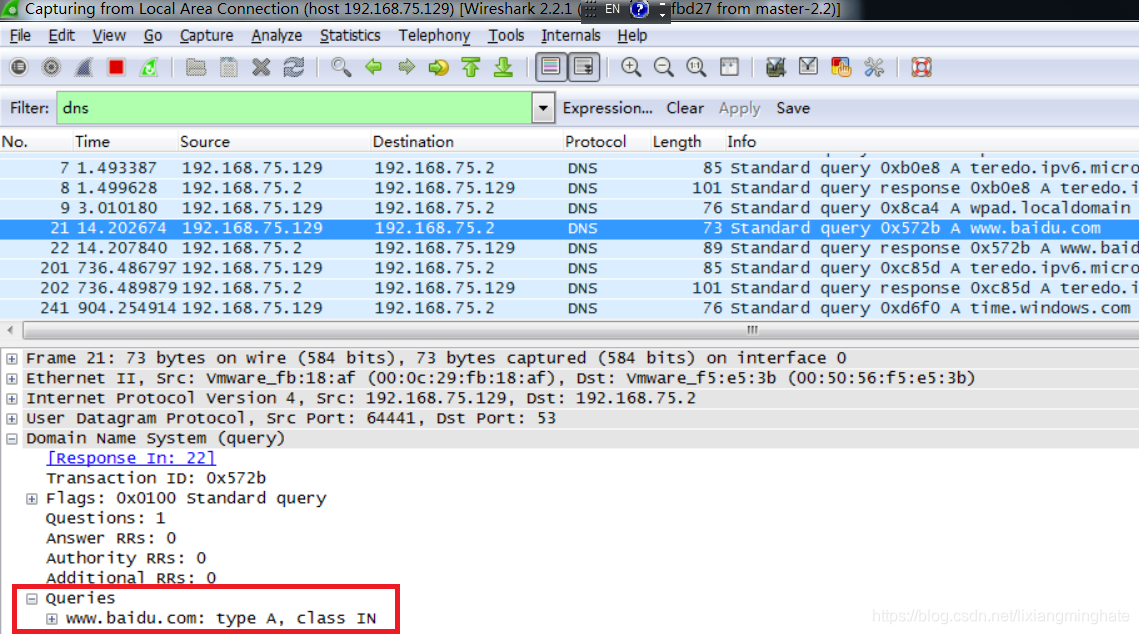Collapse the Queries tree node
Image resolution: width=1139 pixels, height=634 pixels.
(x=32, y=599)
